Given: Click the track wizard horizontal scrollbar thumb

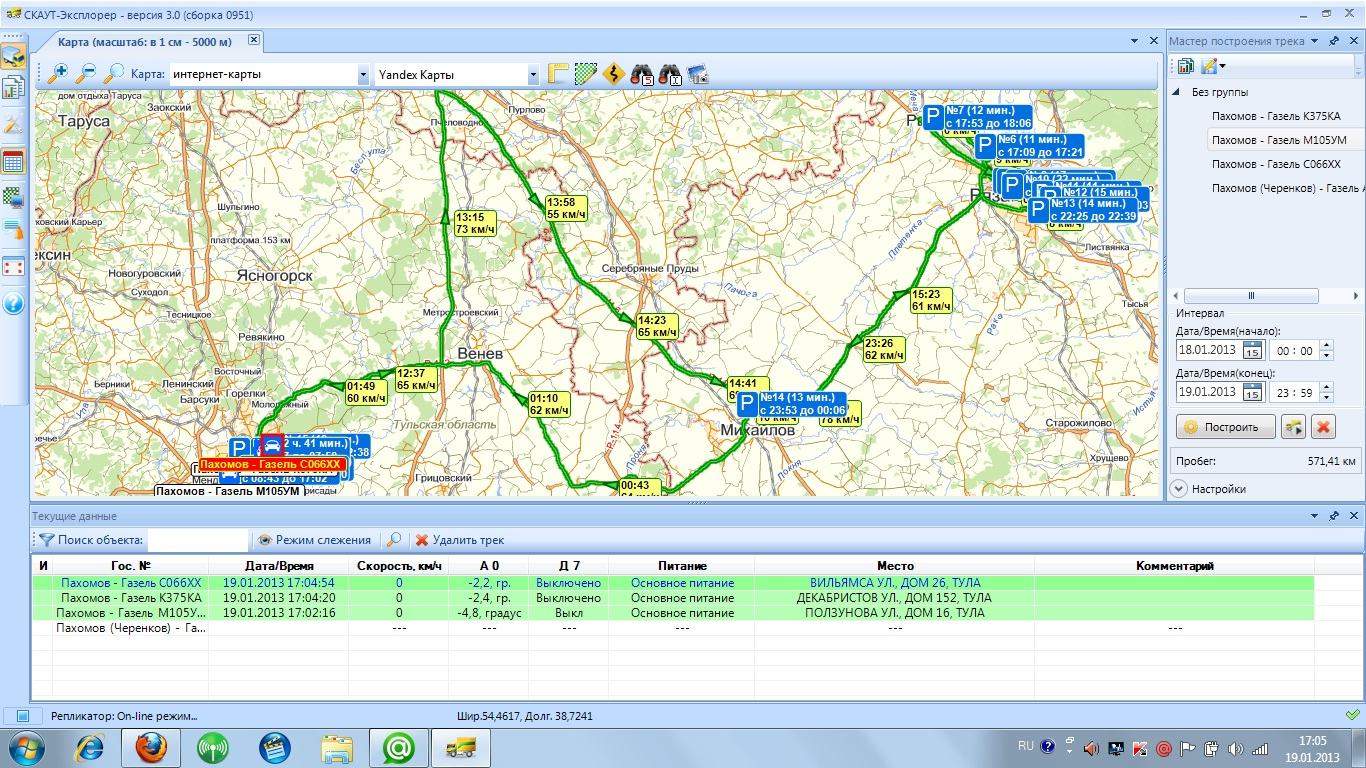Looking at the screenshot, I should point(1251,296).
